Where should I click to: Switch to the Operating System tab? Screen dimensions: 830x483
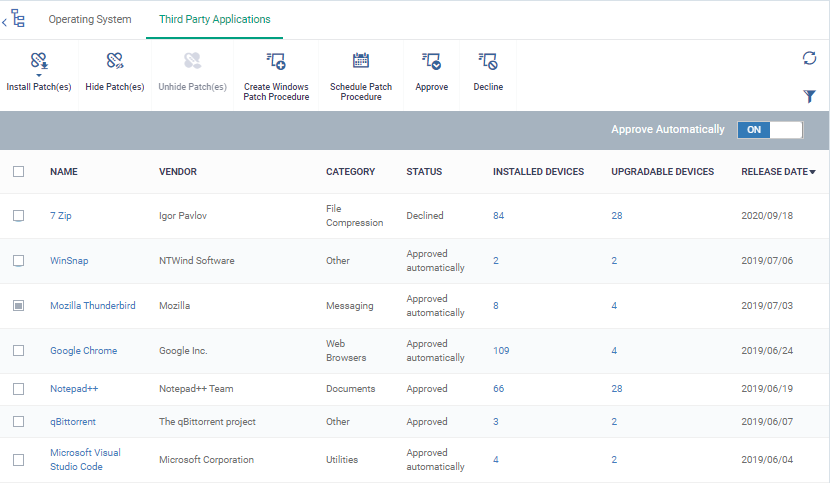tap(90, 19)
